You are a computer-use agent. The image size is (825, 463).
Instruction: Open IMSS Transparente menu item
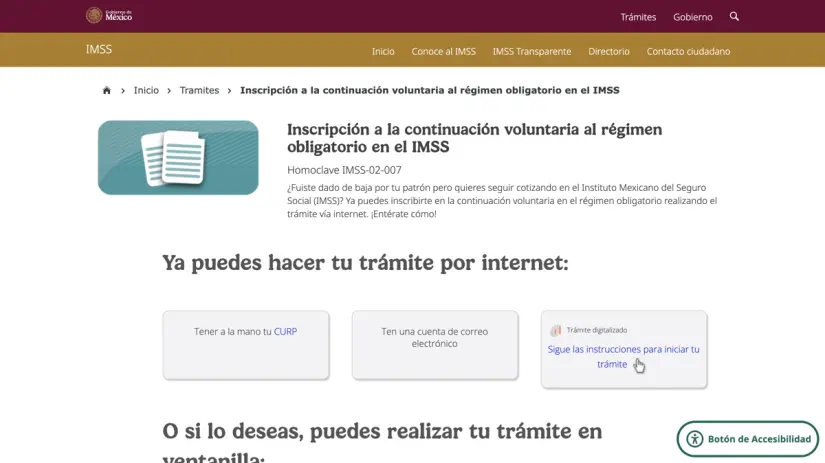(532, 51)
